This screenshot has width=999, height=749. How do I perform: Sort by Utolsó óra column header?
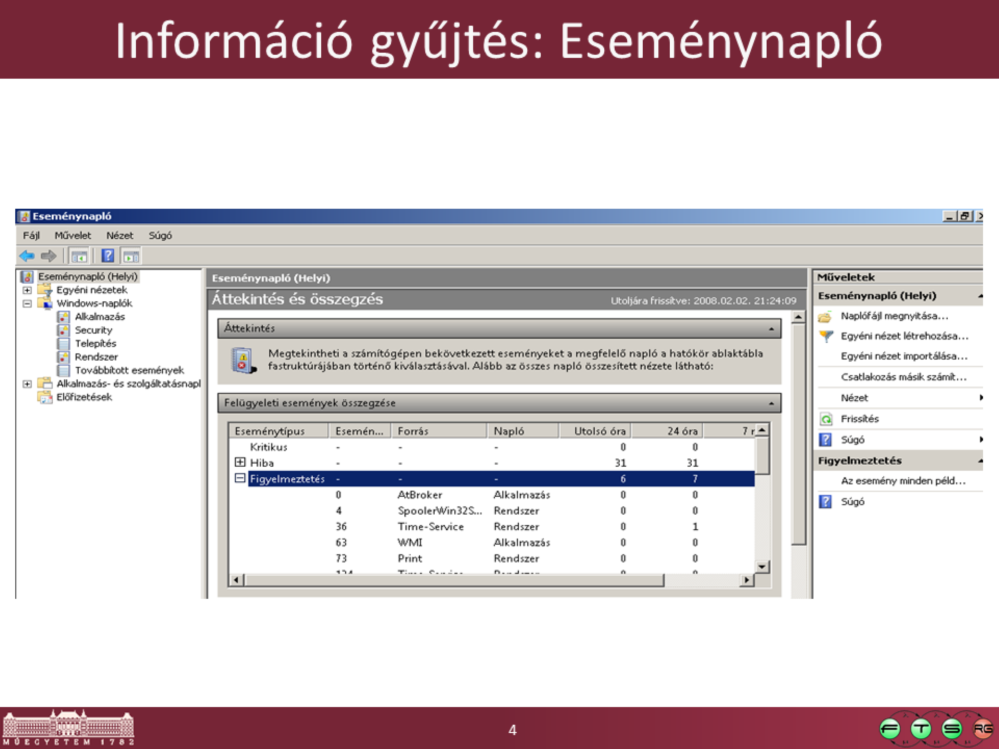pyautogui.click(x=595, y=431)
